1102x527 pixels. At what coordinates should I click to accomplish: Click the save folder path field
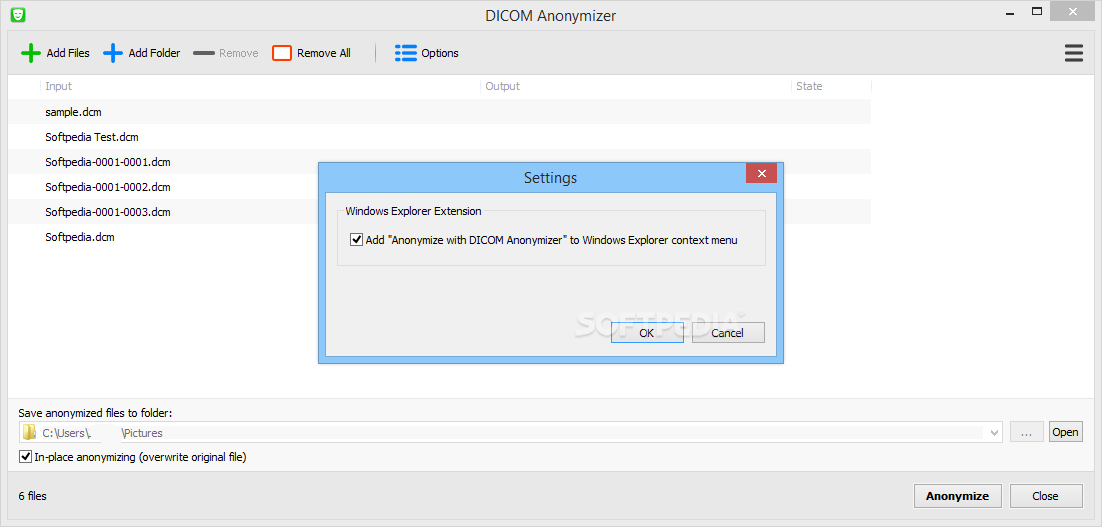tap(511, 433)
